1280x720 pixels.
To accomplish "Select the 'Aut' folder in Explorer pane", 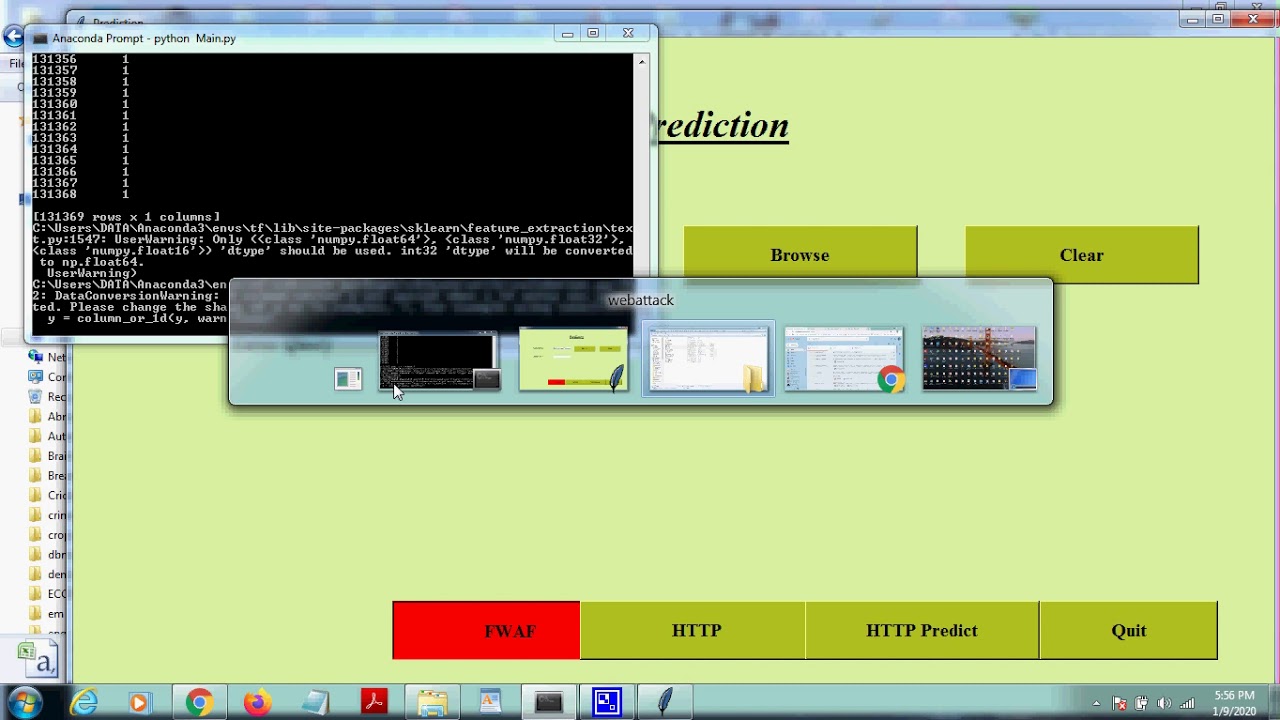I will [x=47, y=436].
